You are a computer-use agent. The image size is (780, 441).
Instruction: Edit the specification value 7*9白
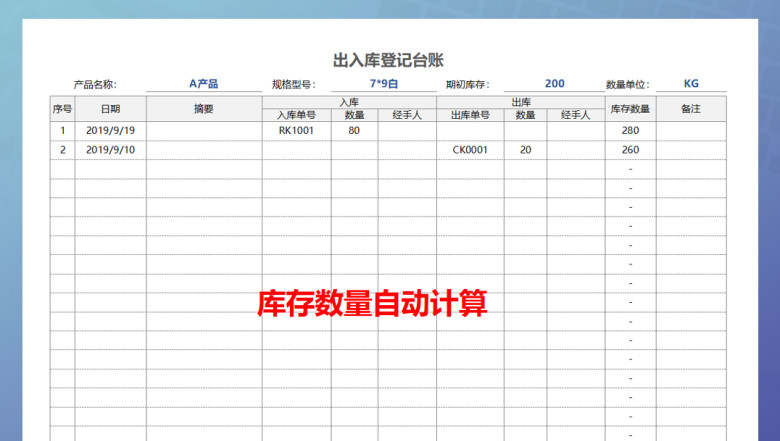click(x=384, y=84)
